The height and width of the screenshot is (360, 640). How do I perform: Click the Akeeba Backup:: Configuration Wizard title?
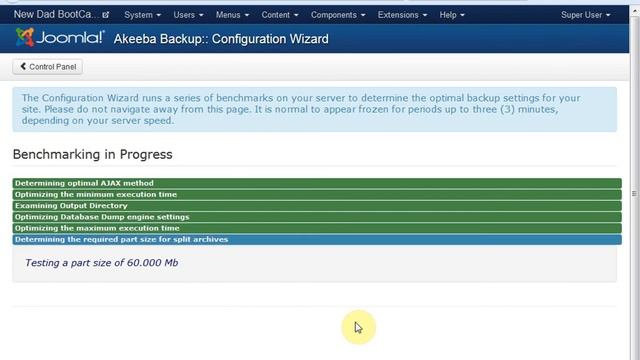pyautogui.click(x=221, y=39)
